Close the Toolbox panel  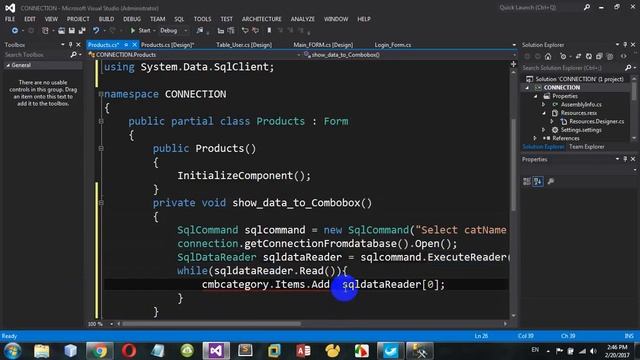78,44
